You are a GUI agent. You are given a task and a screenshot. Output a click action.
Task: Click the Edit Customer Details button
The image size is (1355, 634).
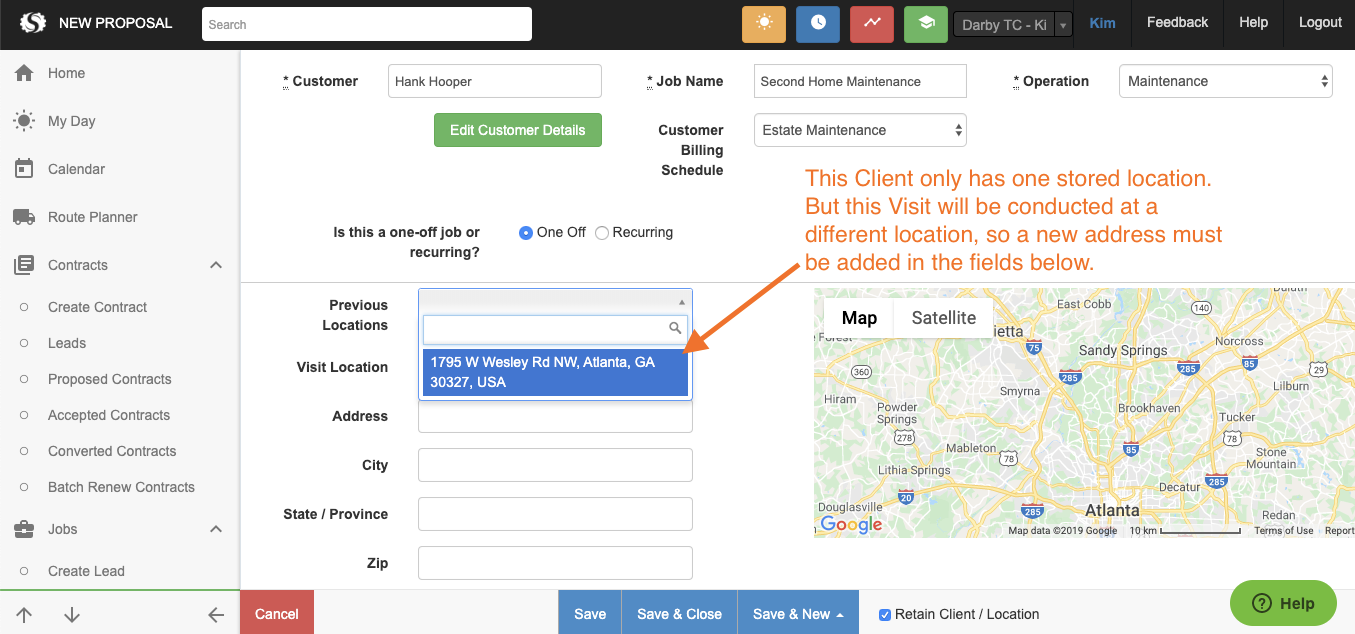click(x=517, y=130)
